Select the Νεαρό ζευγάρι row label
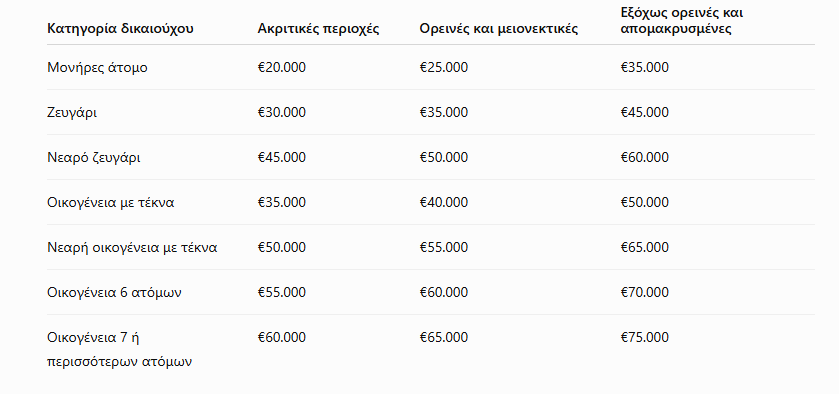Image resolution: width=839 pixels, height=394 pixels. [x=94, y=157]
